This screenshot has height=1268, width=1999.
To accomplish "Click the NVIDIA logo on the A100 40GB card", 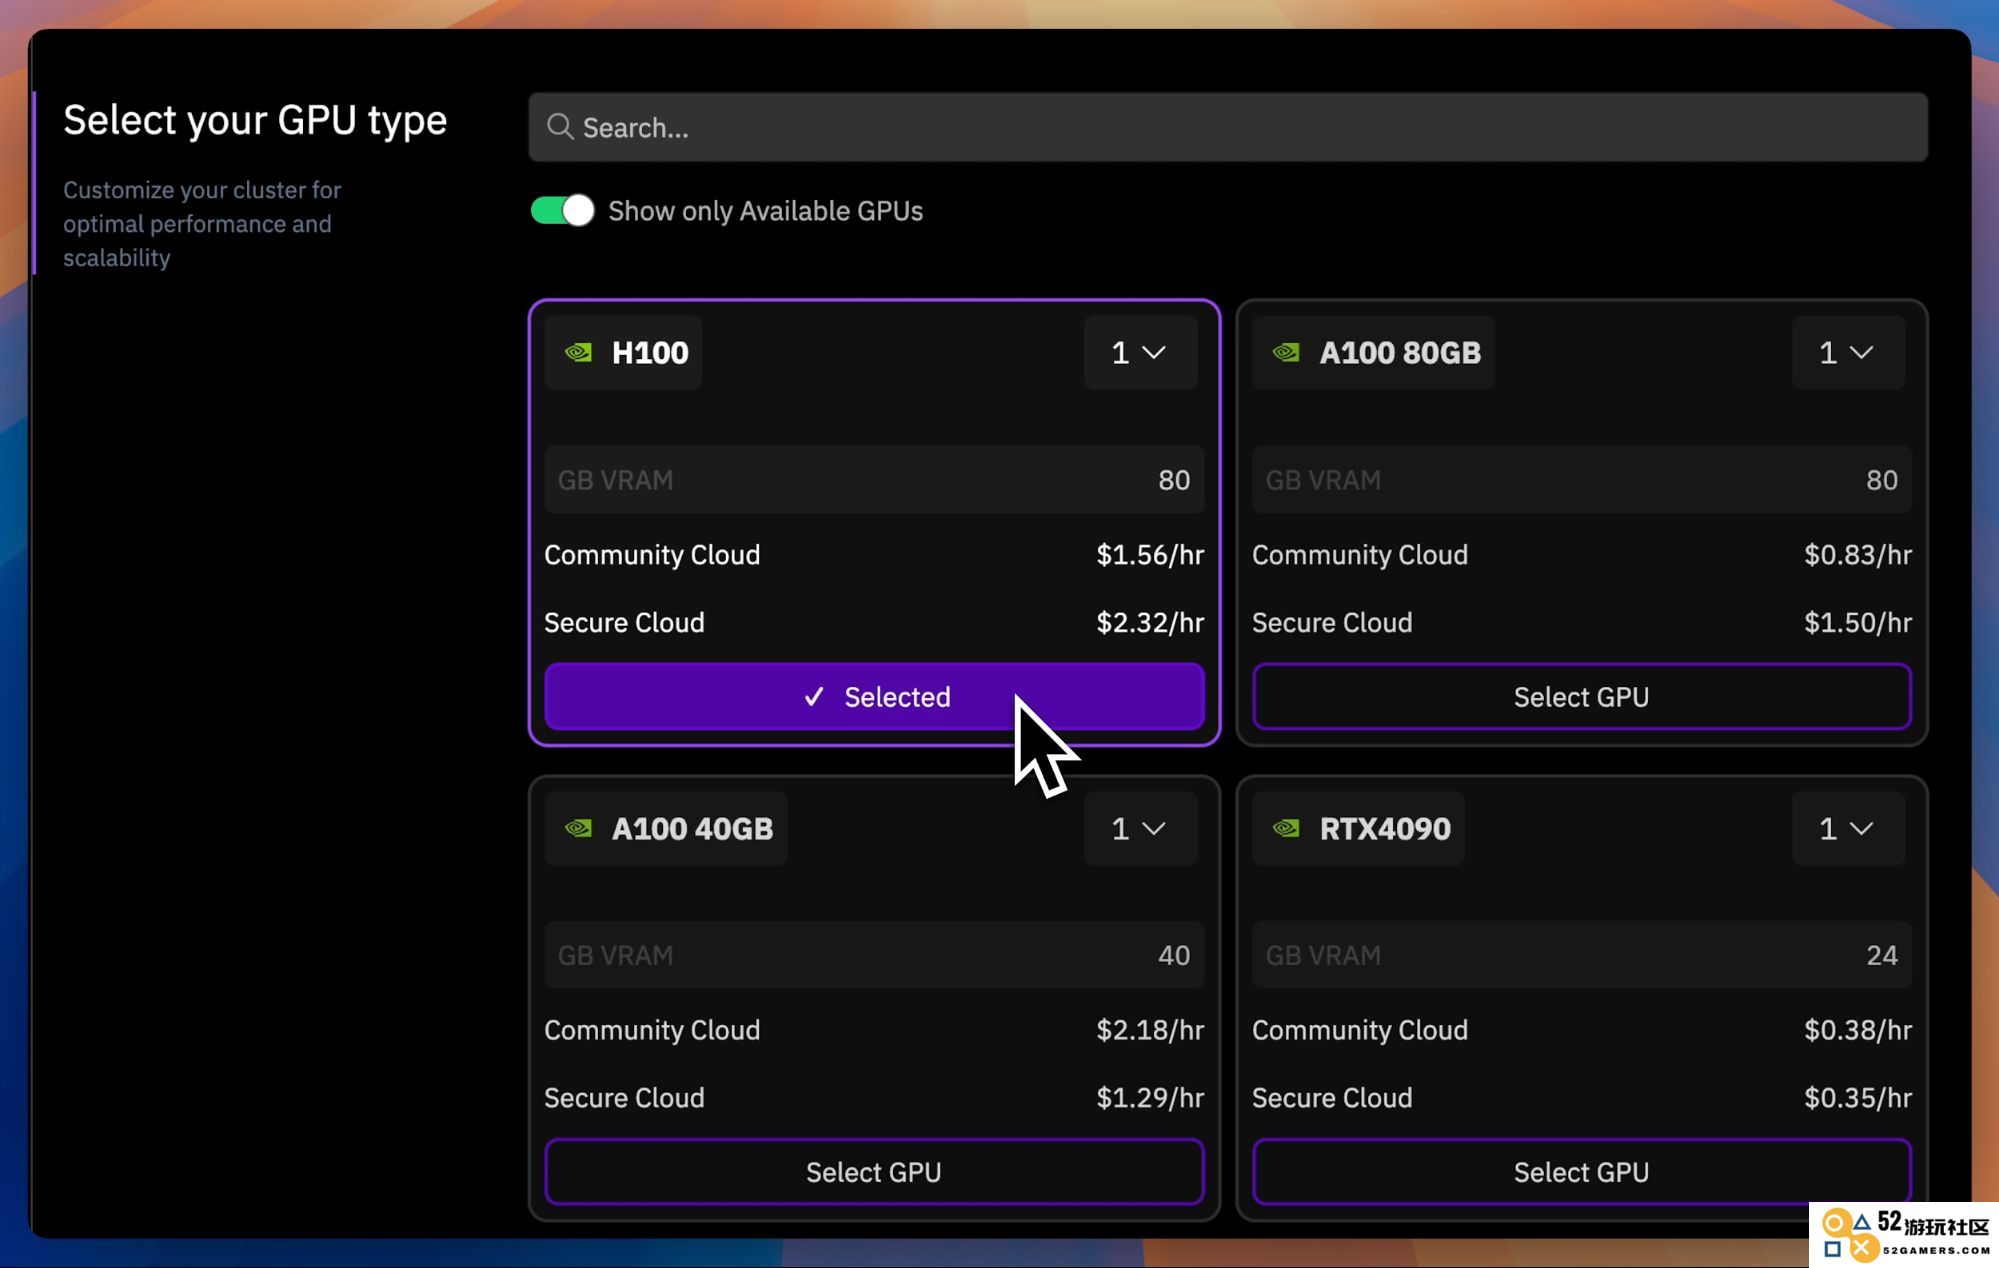I will click(x=579, y=828).
